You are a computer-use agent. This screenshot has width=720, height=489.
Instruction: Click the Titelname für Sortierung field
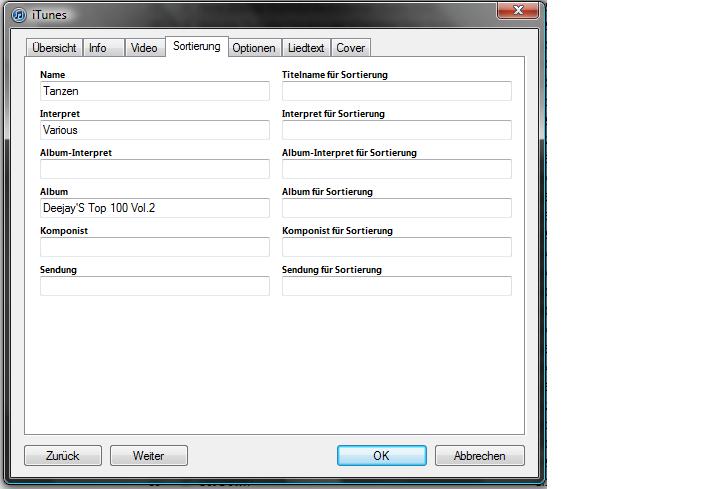click(397, 91)
